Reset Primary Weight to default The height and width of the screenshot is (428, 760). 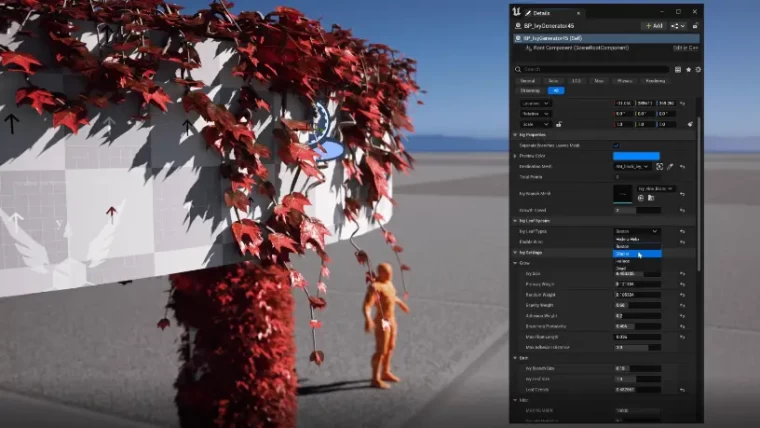click(x=682, y=285)
